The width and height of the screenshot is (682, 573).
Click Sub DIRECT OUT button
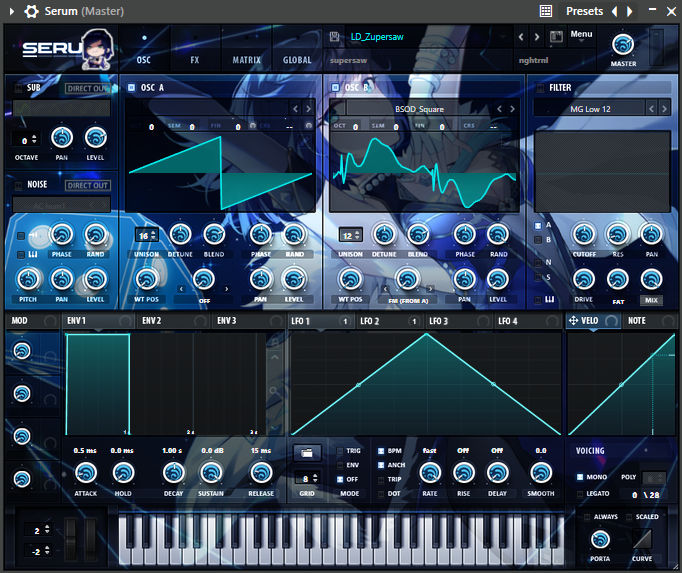pos(88,88)
